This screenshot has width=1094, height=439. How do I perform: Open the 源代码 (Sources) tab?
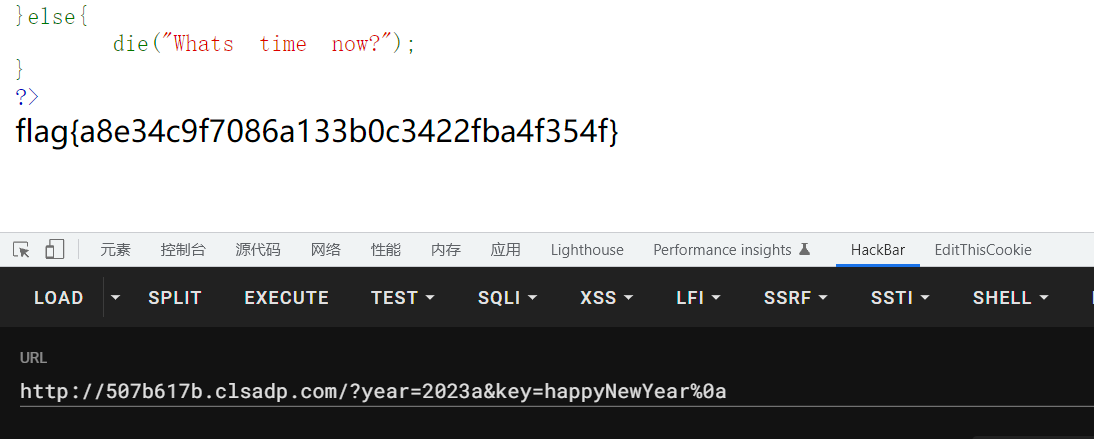point(258,250)
